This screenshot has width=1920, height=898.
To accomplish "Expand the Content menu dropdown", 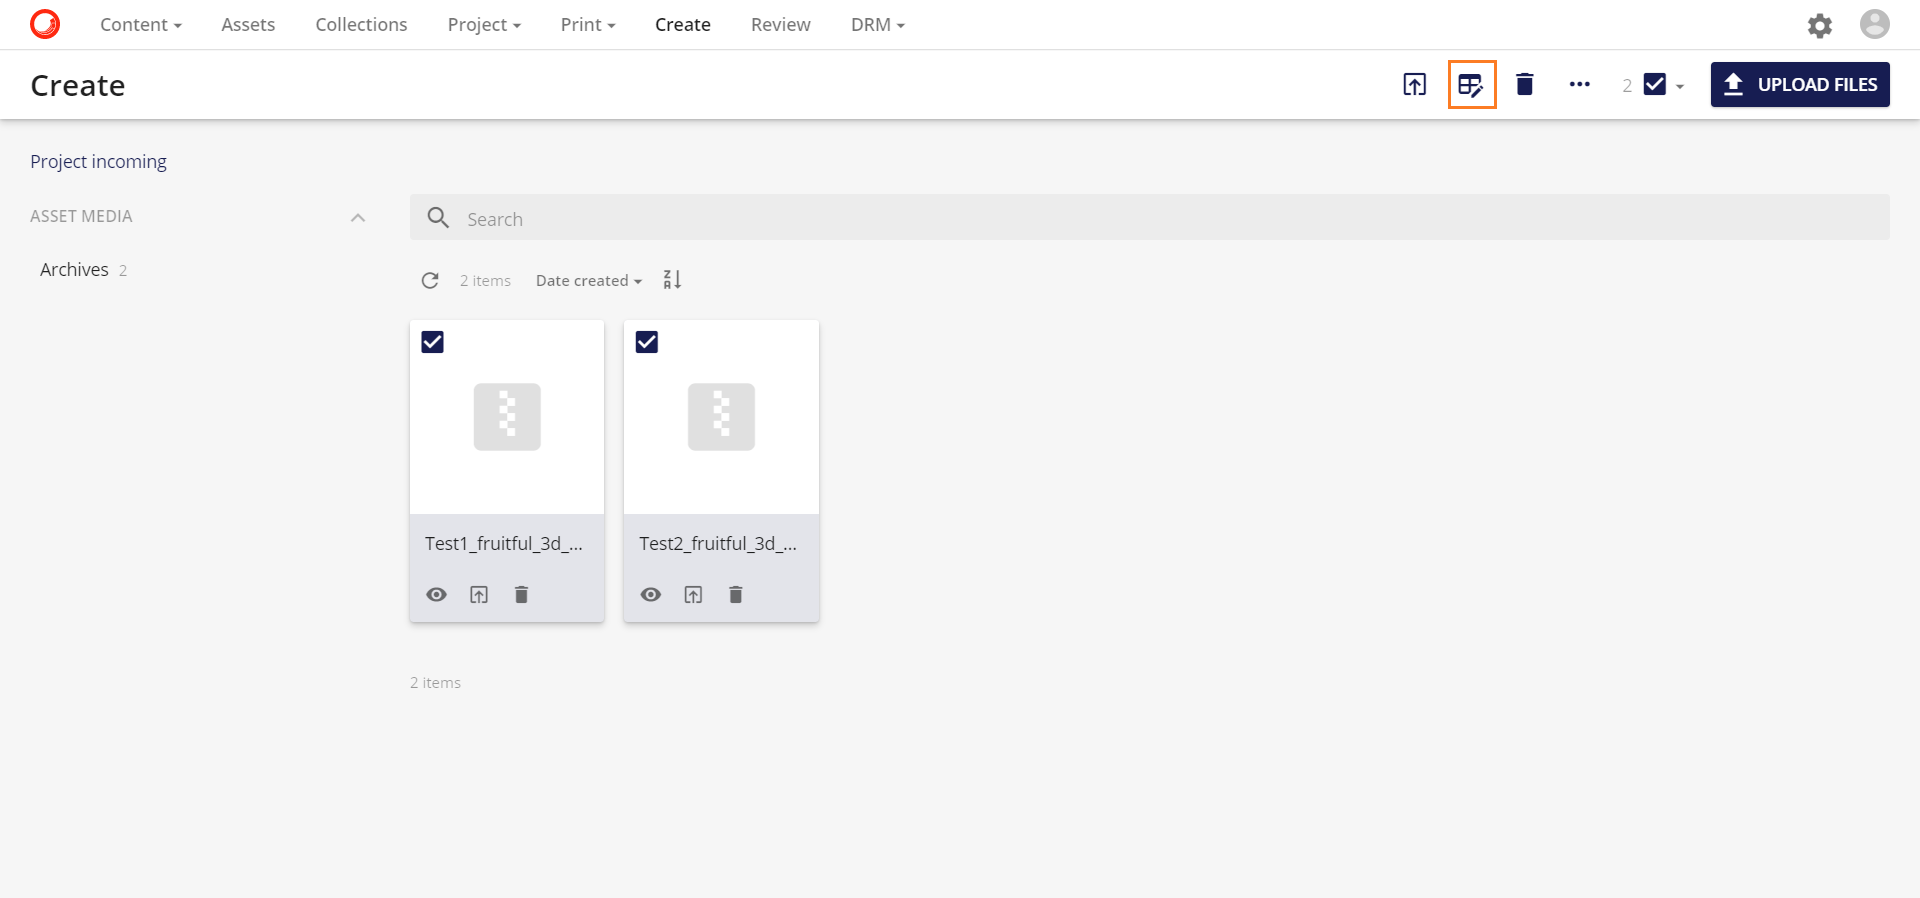I will [140, 25].
